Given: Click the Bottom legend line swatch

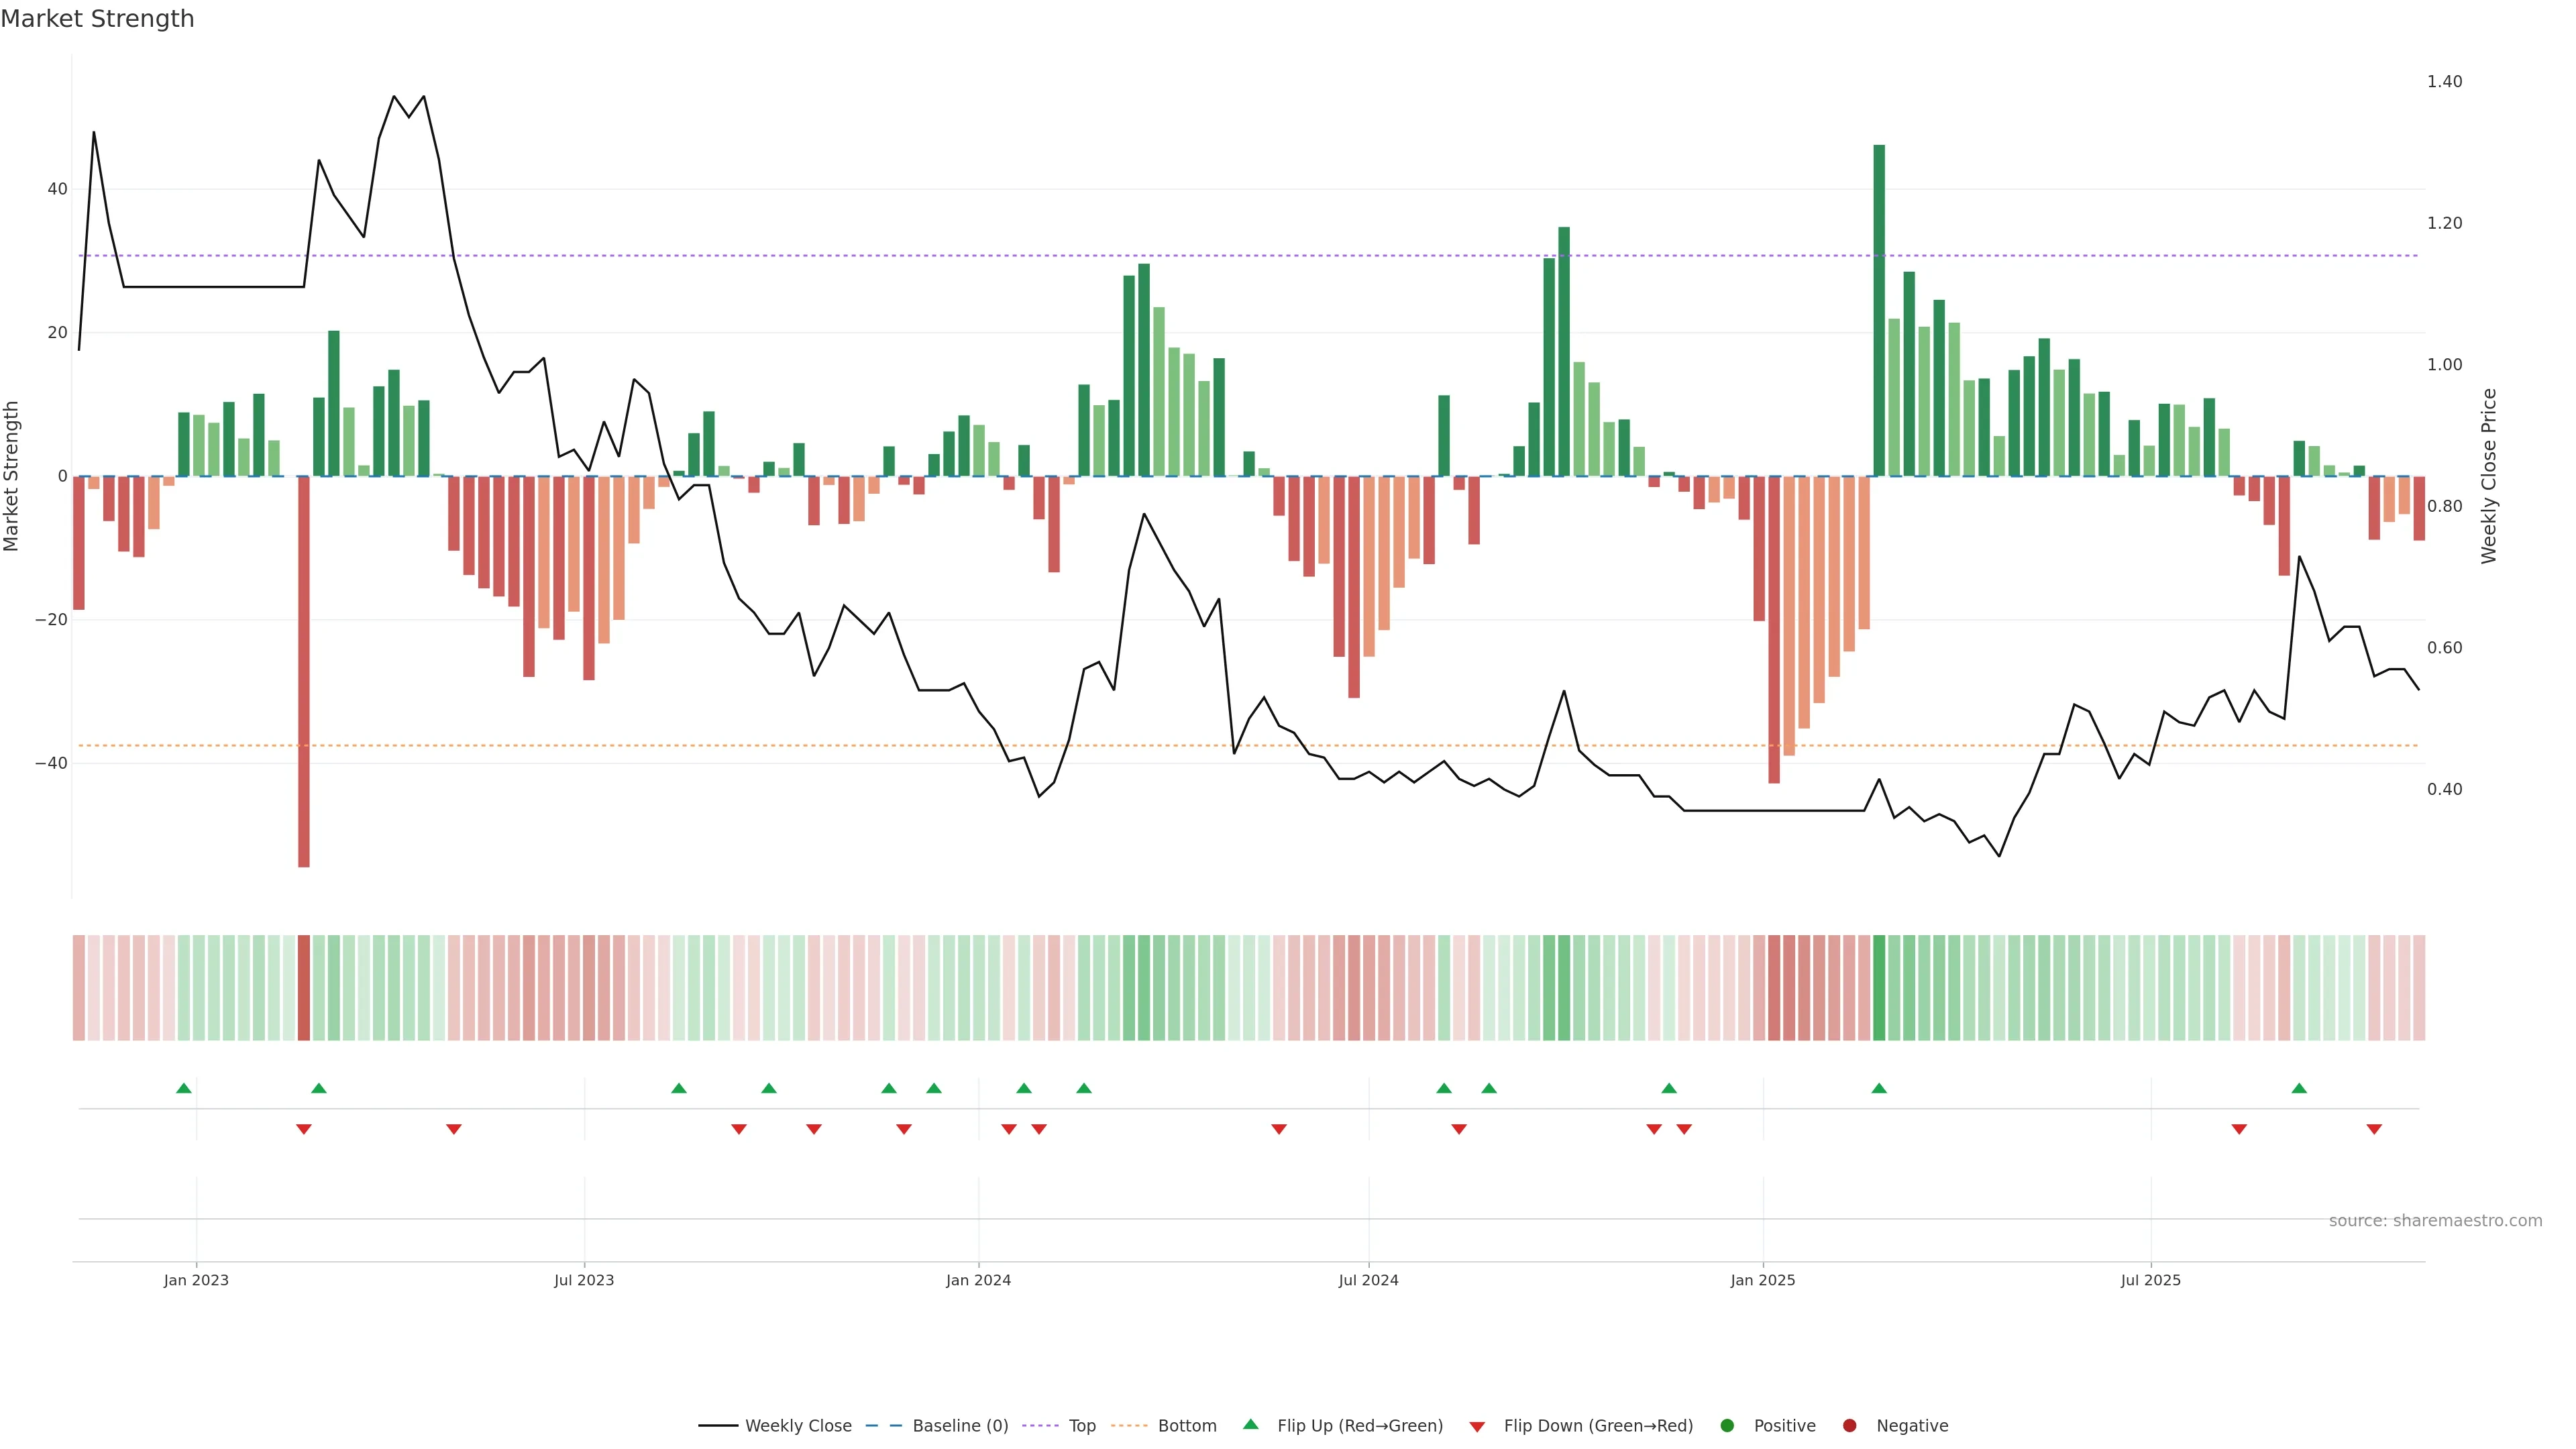Looking at the screenshot, I should pyautogui.click(x=1129, y=1426).
